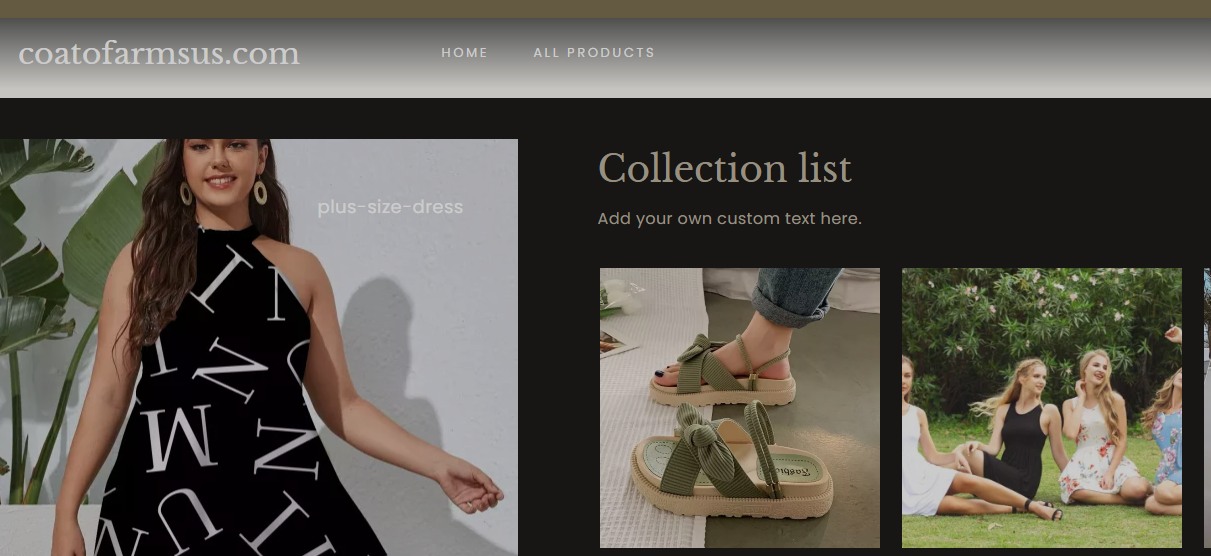Screen dimensions: 1211x556
Task: Open the coatofarmsus.com site logo
Action: [159, 53]
